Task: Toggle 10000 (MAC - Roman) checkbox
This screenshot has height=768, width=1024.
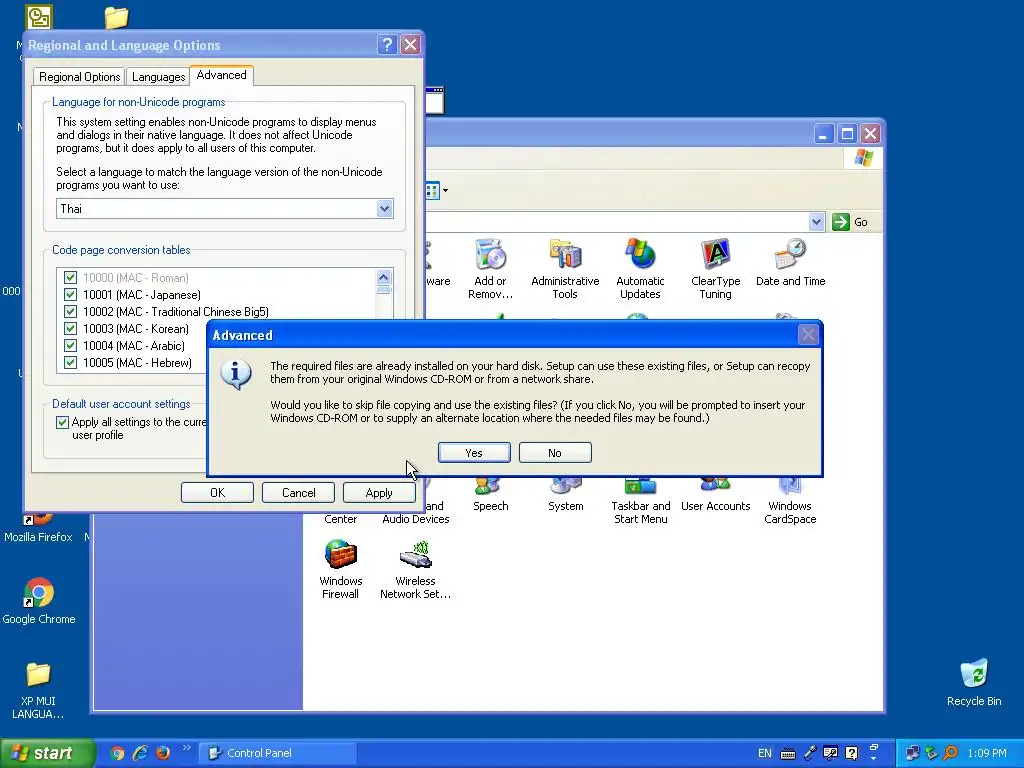Action: pos(71,278)
